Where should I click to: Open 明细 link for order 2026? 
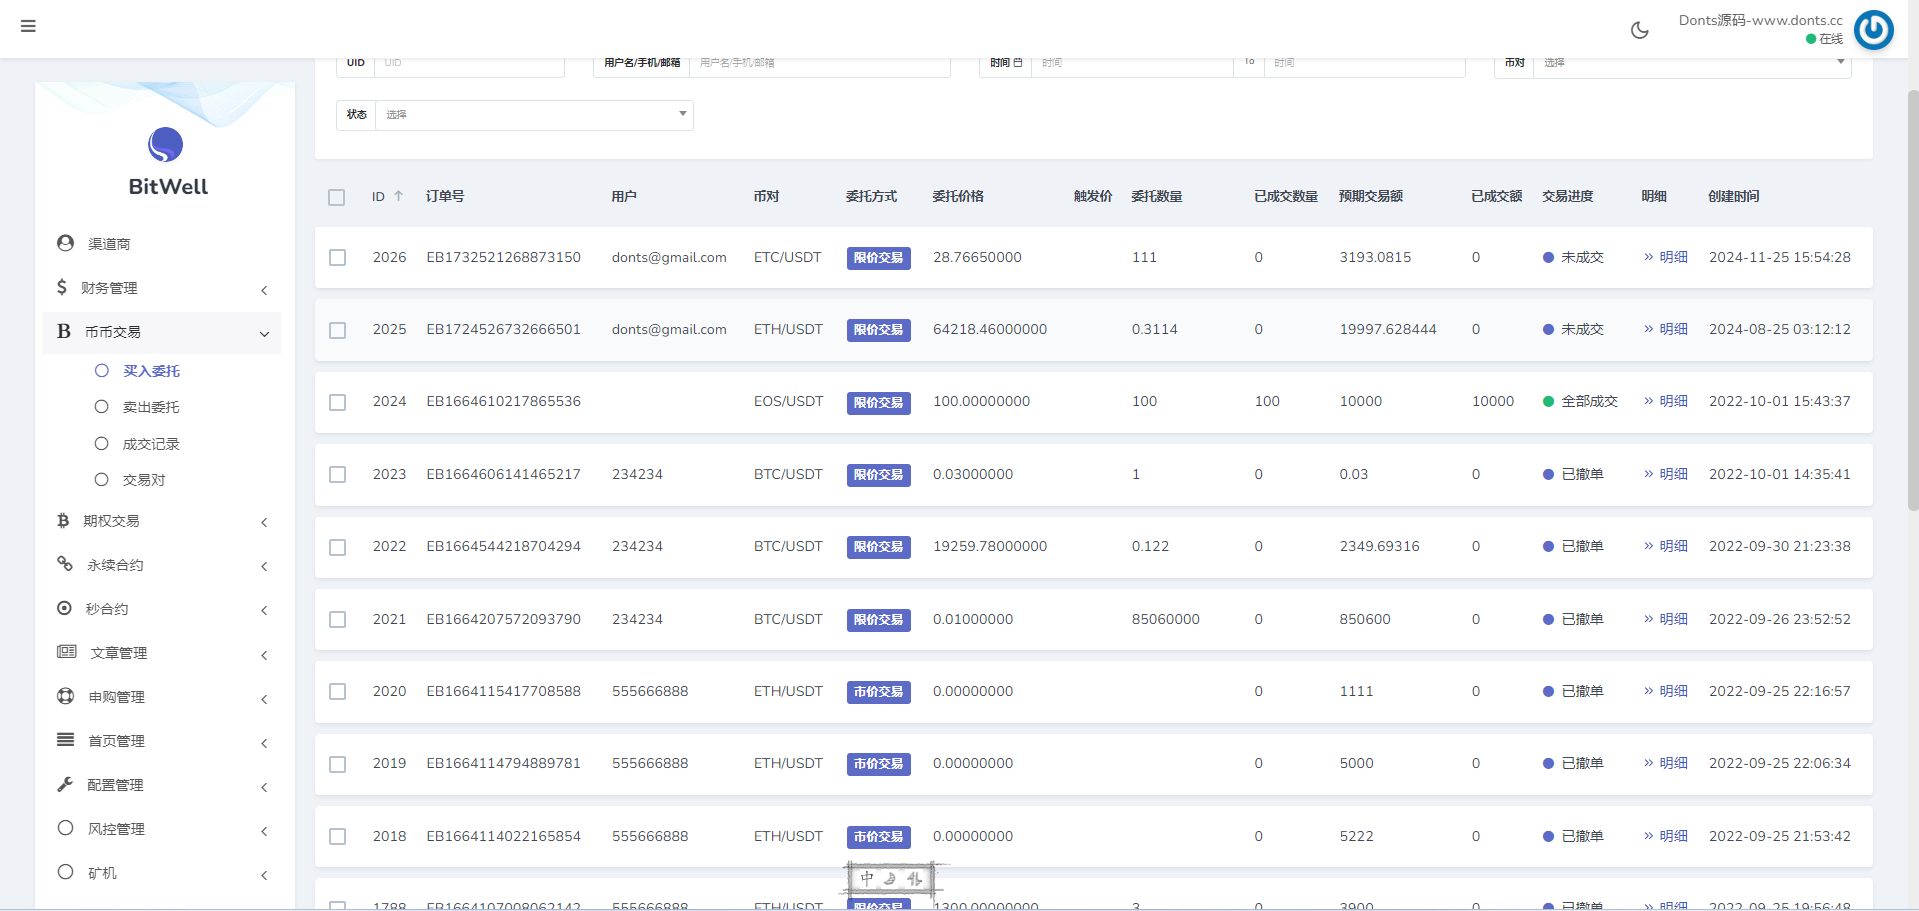click(1666, 257)
